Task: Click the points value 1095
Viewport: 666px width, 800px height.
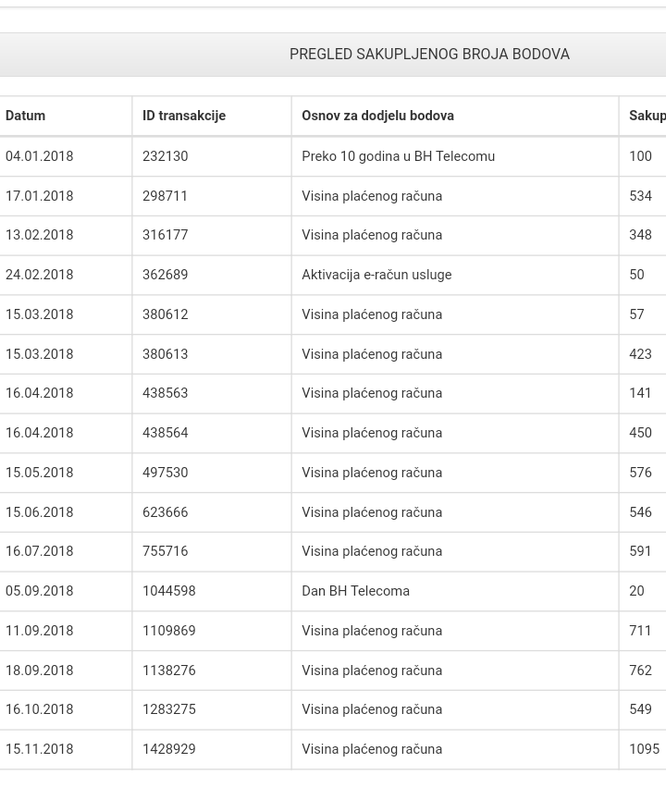Action: tap(645, 749)
